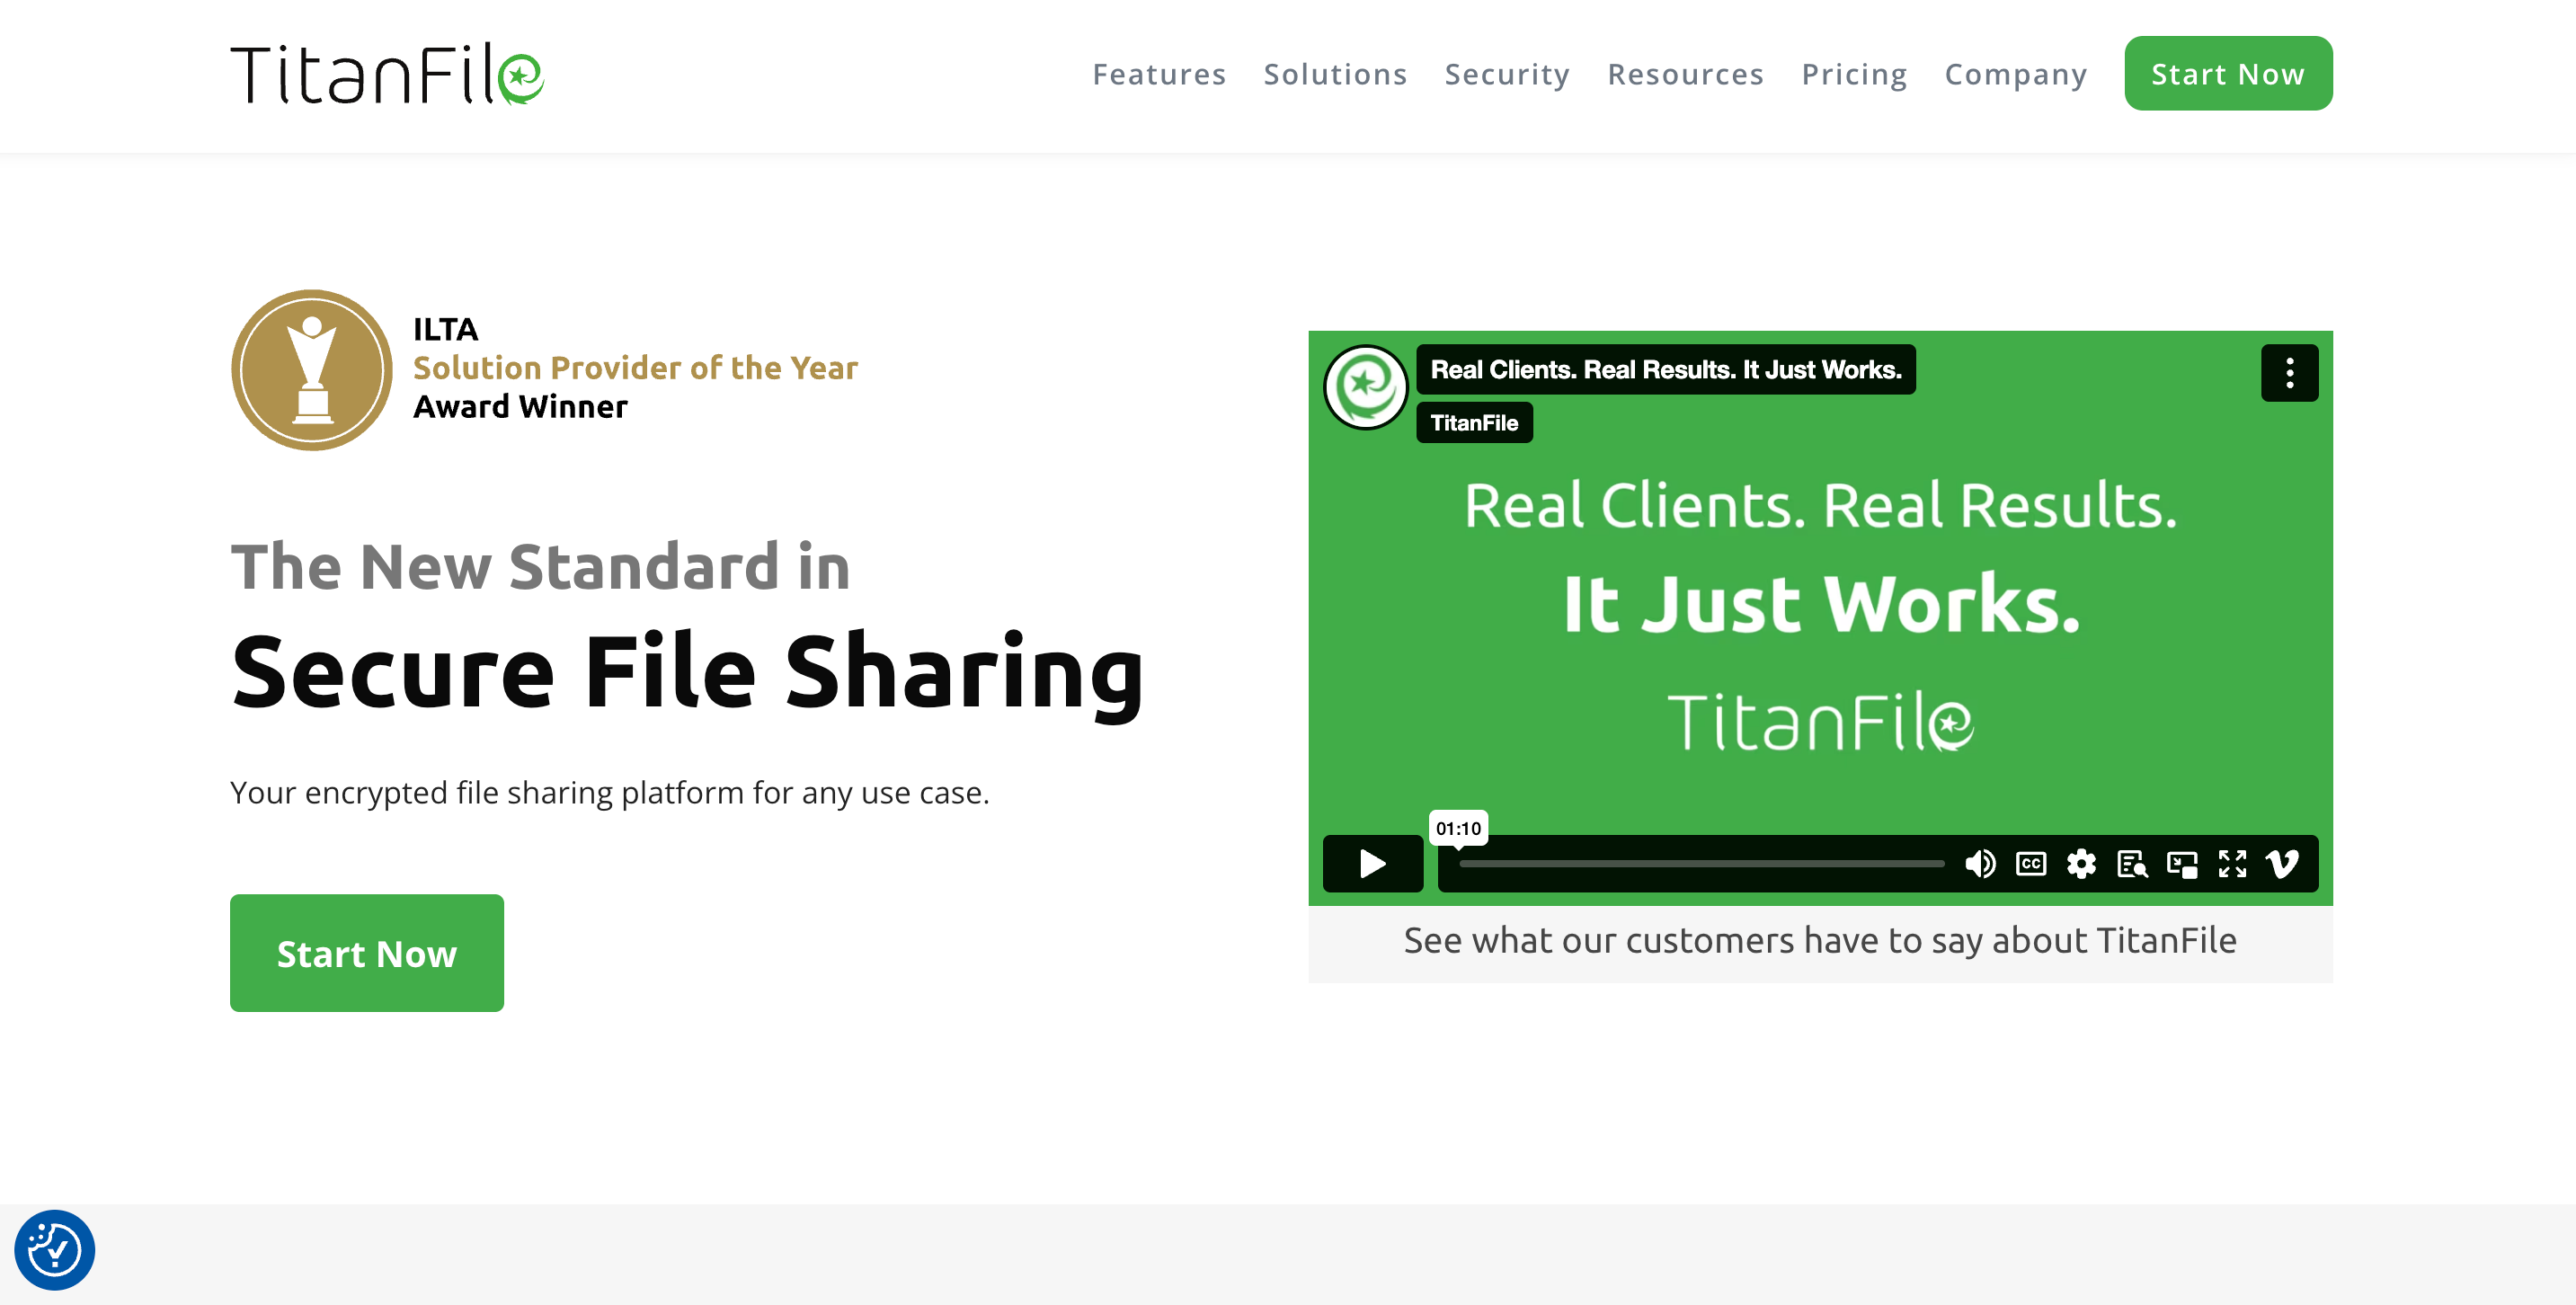Click the header Start Now button
Viewport: 2576px width, 1305px height.
(x=2228, y=74)
